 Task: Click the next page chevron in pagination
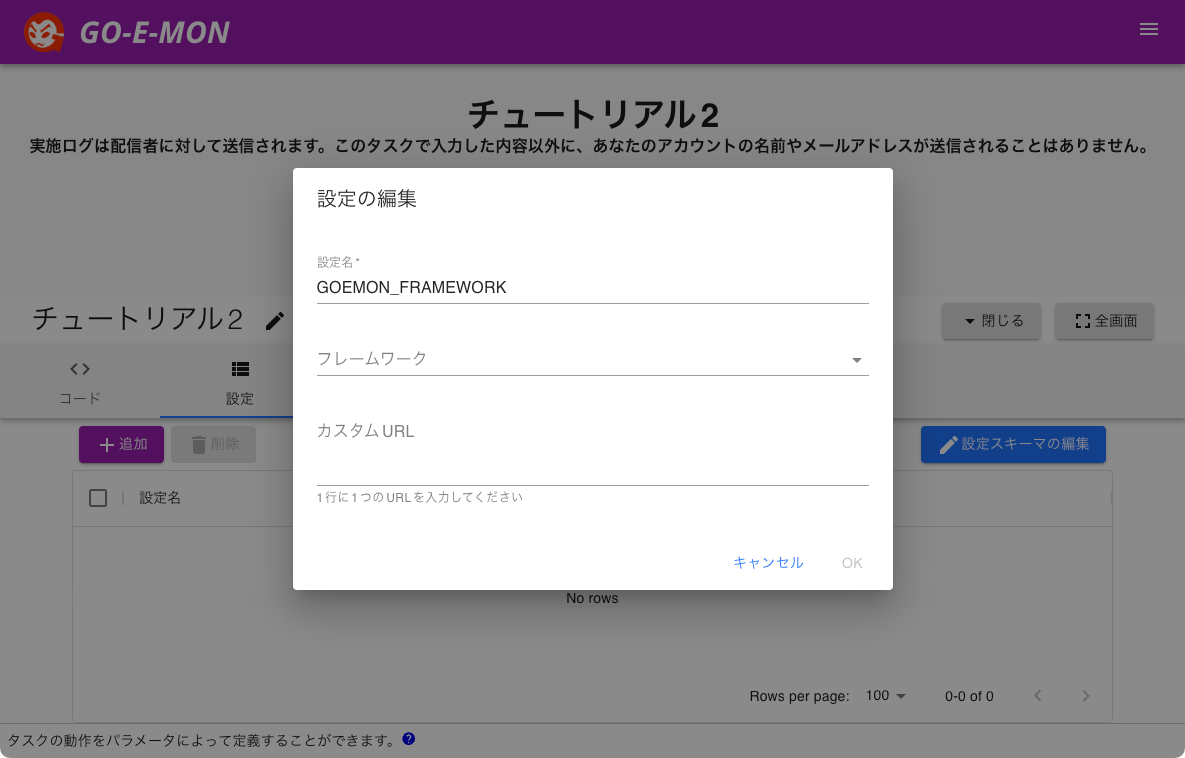pos(1086,695)
